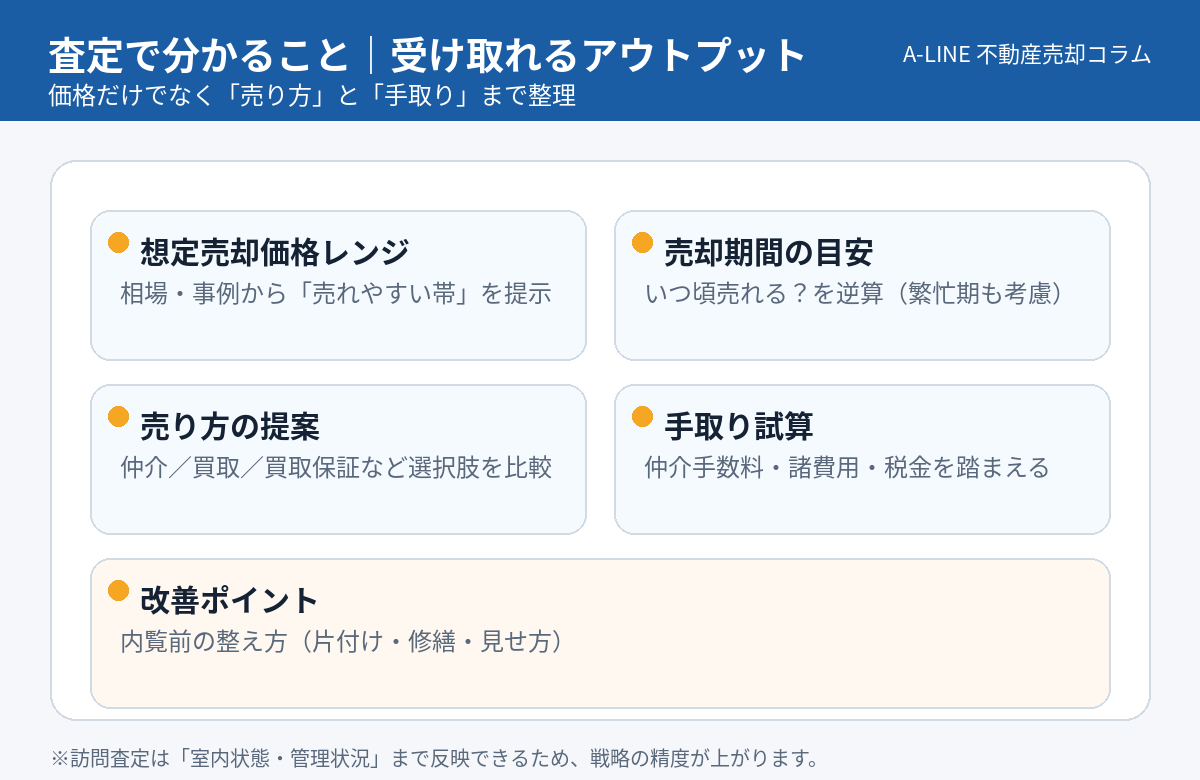Click the A-LINE 不動産売却コラム label
This screenshot has height=780, width=1200.
click(x=1026, y=55)
